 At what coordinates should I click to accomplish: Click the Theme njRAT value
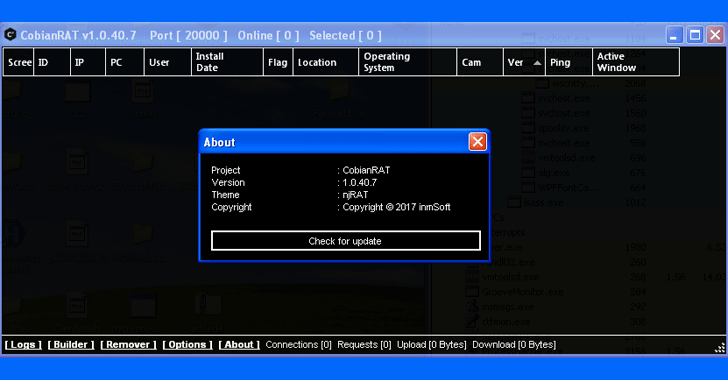(x=355, y=195)
